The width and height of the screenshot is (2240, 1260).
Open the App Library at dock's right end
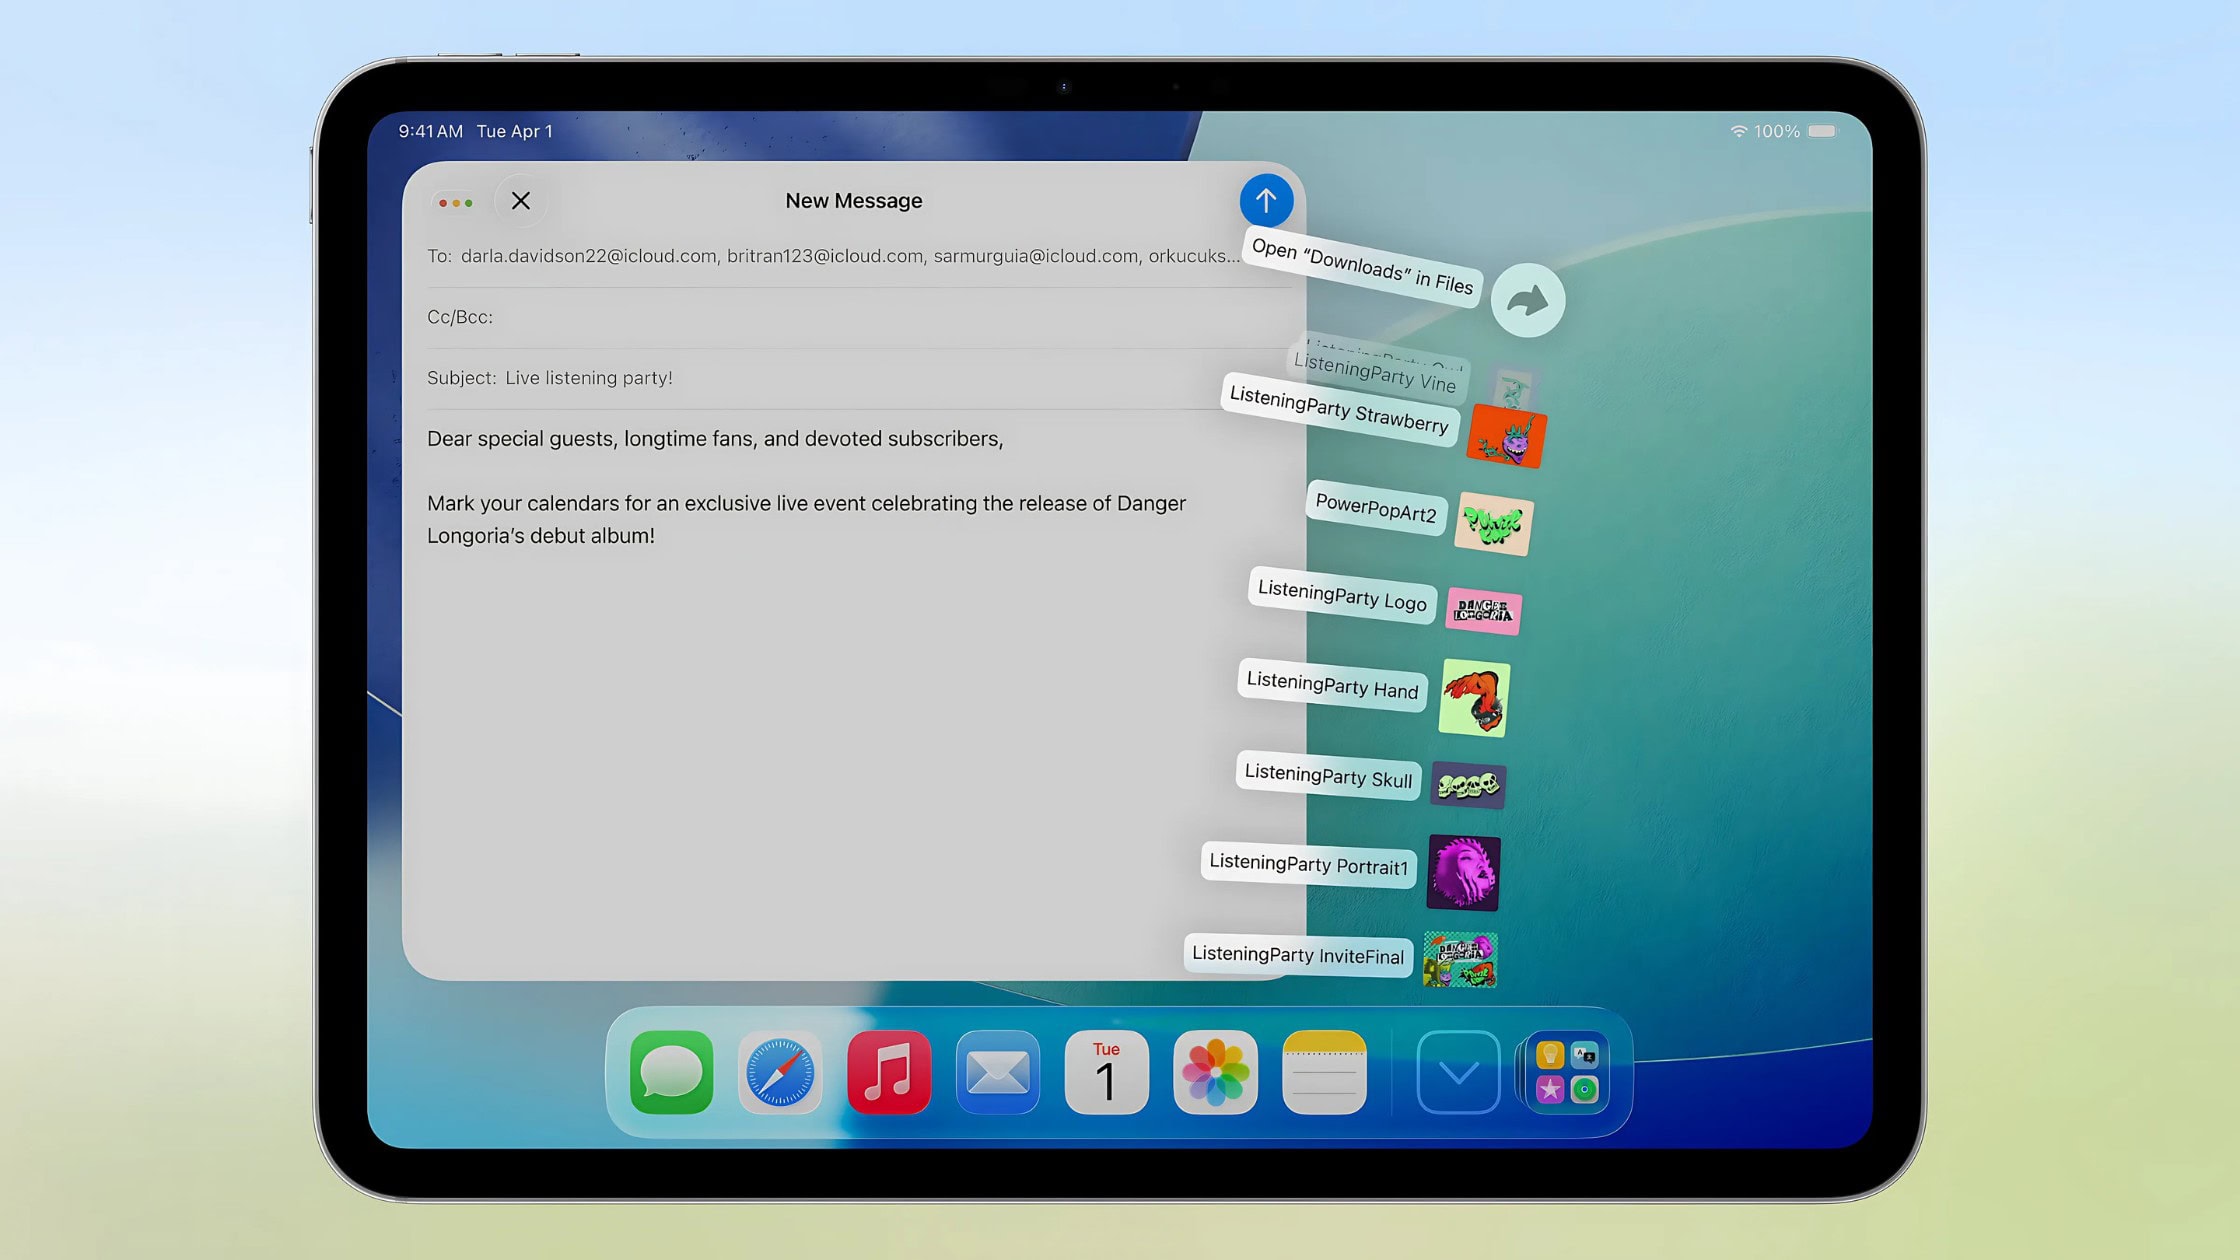(1566, 1073)
